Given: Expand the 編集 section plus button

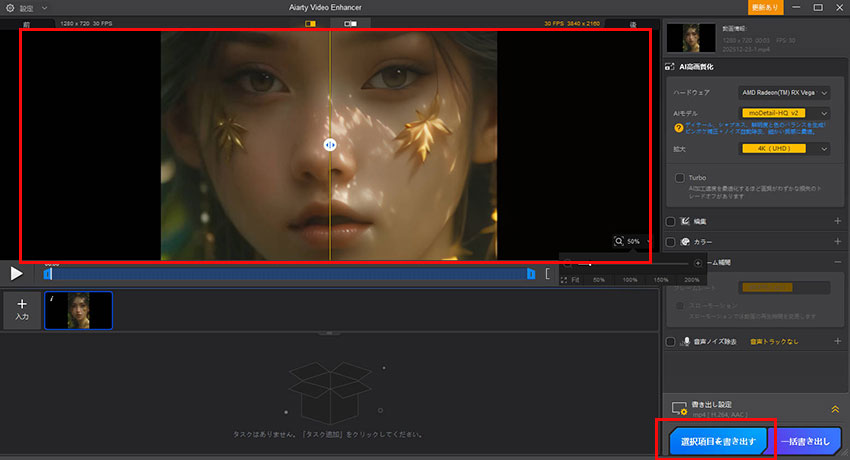Looking at the screenshot, I should point(838,221).
